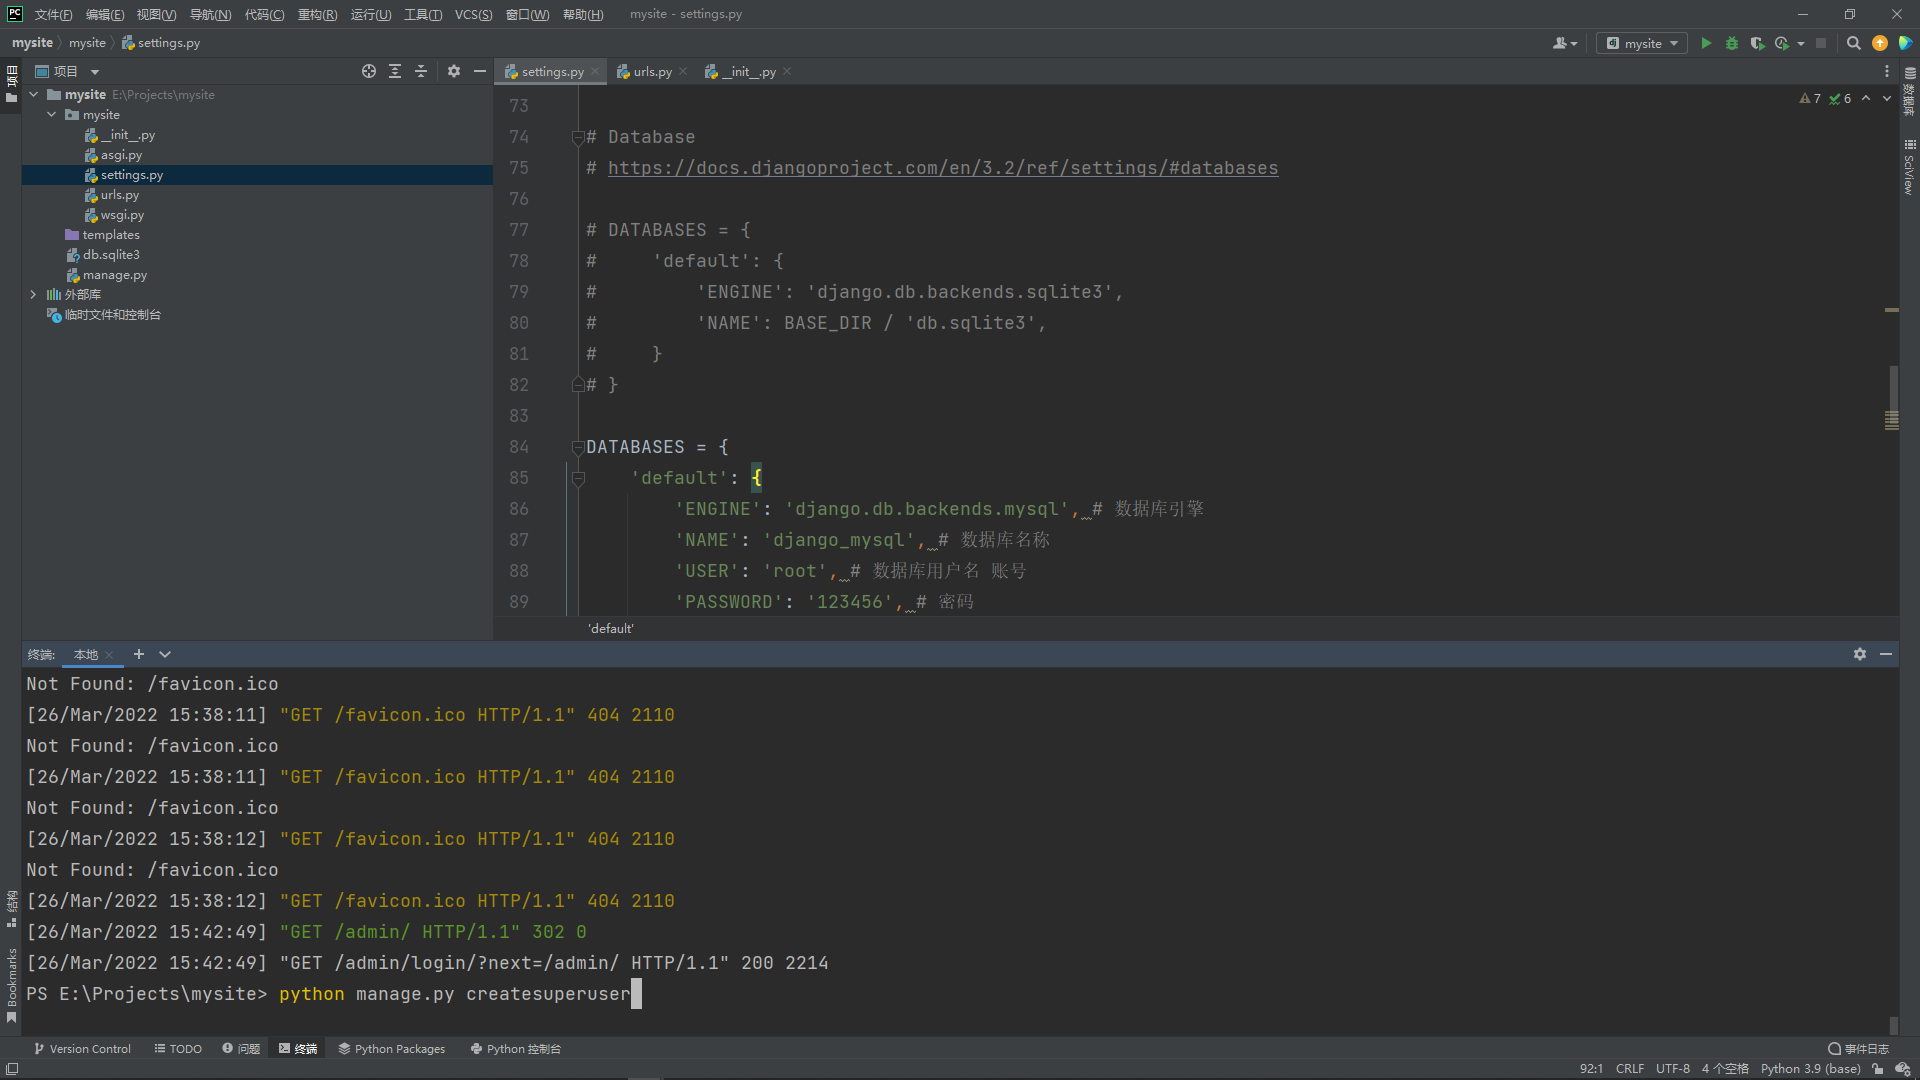Open editor tabs more-options menu
This screenshot has height=1080, width=1920.
pos(1887,71)
